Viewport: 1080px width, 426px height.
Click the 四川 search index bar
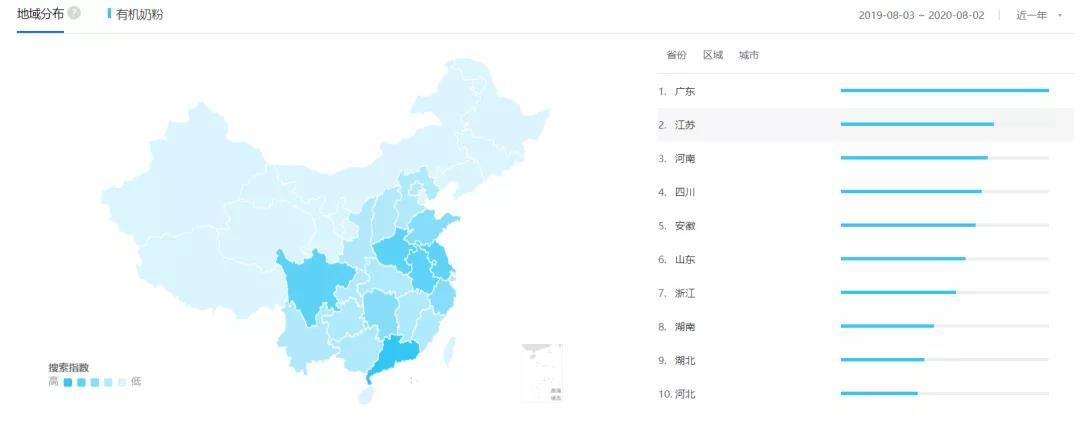(x=944, y=192)
